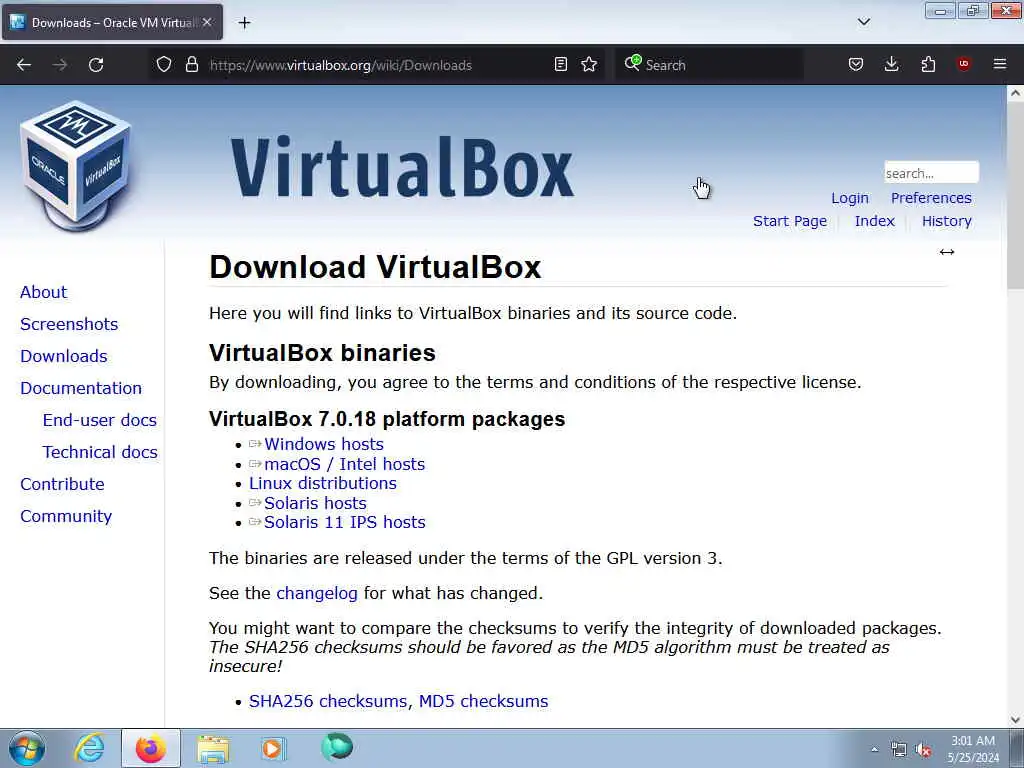The height and width of the screenshot is (768, 1024).
Task: Open Screenshots in the sidebar
Action: (69, 324)
